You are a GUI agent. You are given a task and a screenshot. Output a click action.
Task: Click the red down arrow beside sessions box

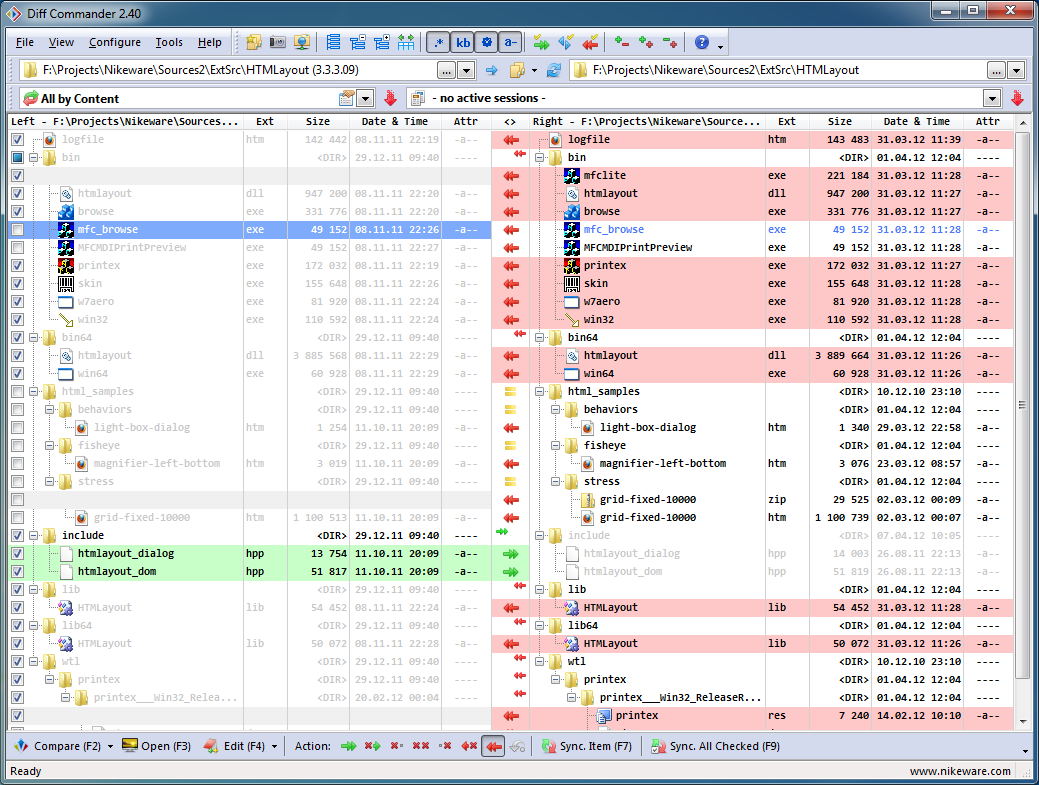[1017, 99]
